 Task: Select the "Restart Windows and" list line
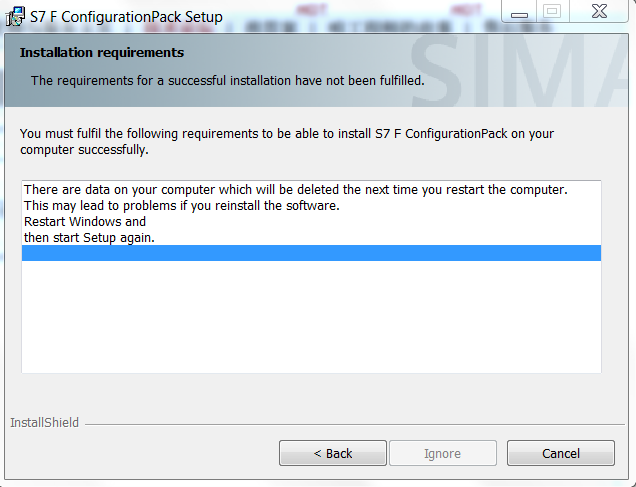(x=85, y=221)
